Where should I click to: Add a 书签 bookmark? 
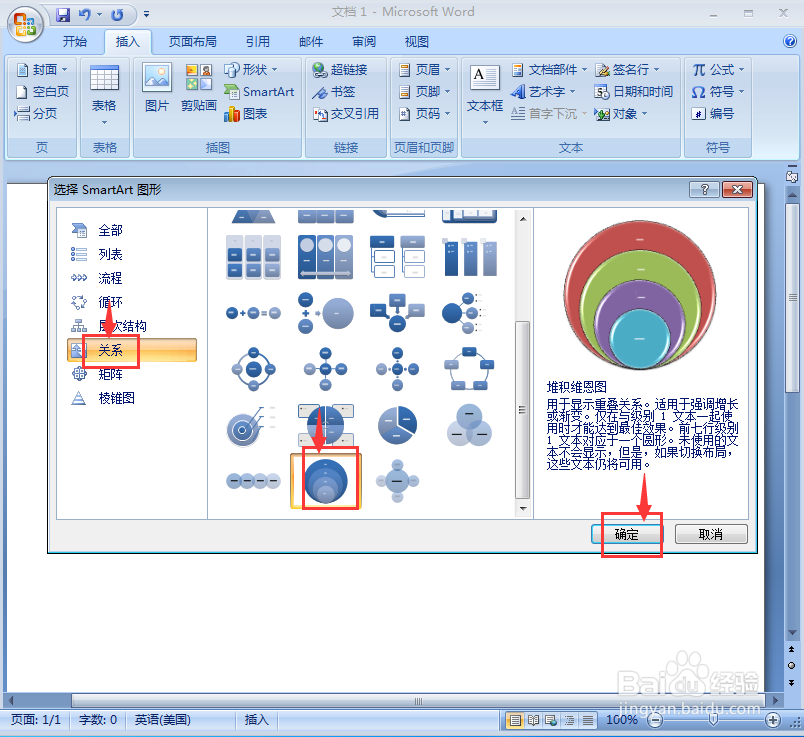click(334, 92)
